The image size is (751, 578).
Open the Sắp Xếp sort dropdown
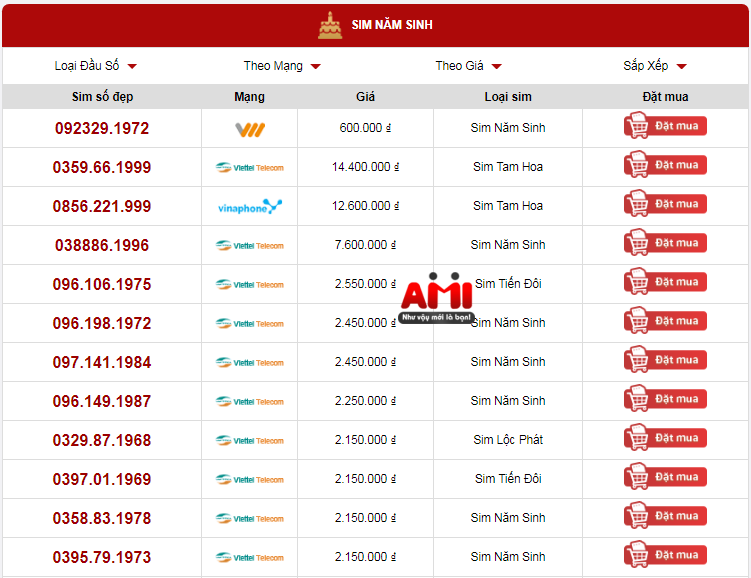[x=655, y=66]
